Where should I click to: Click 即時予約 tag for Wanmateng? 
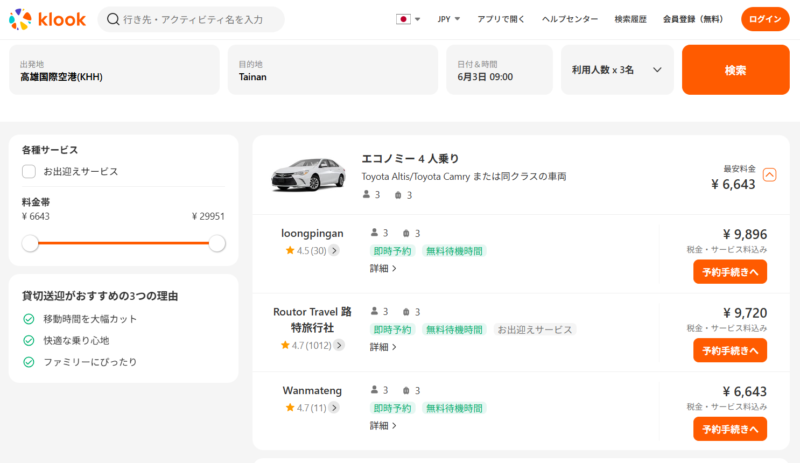pyautogui.click(x=392, y=408)
